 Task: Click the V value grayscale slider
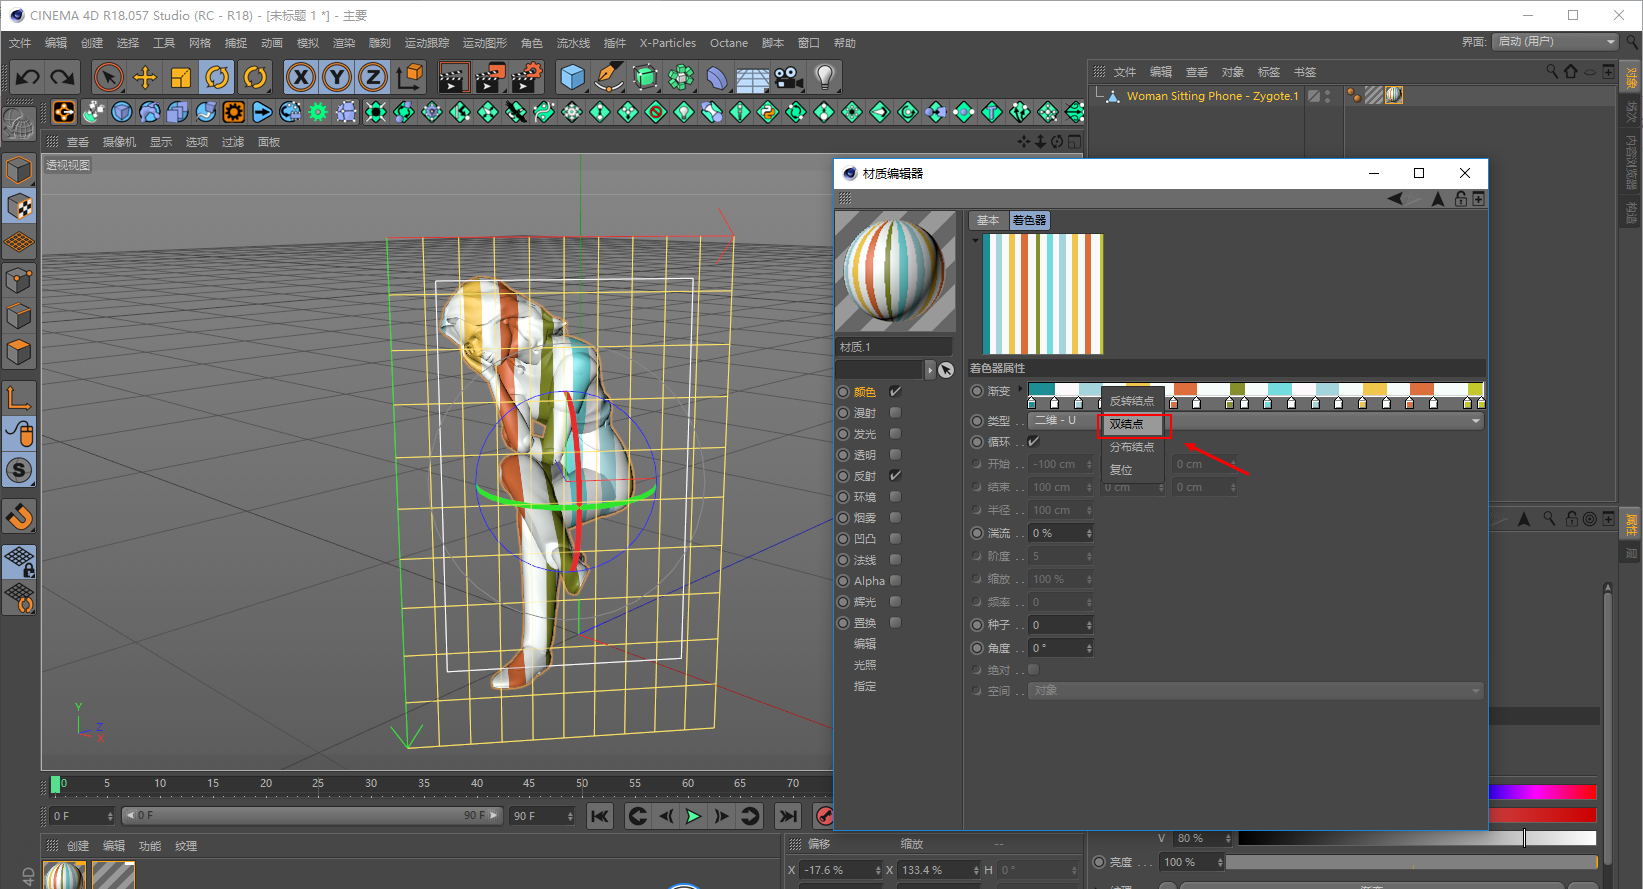(x=1417, y=838)
